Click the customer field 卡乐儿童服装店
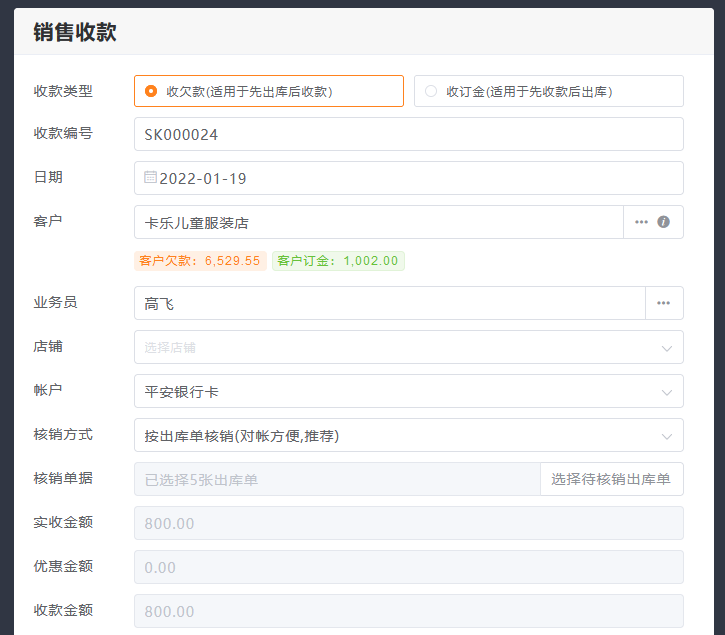Viewport: 725px width, 635px height. click(x=378, y=222)
